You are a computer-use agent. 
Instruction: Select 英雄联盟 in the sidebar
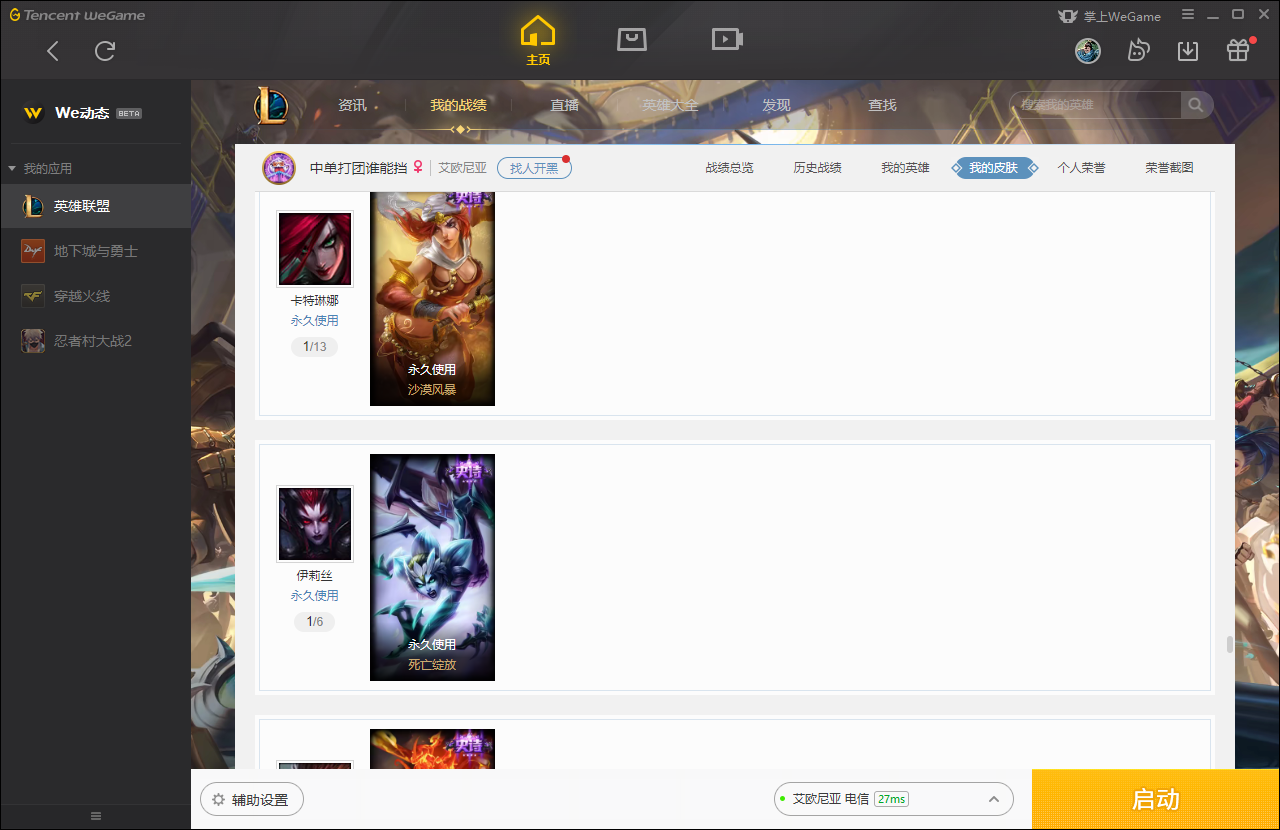95,206
